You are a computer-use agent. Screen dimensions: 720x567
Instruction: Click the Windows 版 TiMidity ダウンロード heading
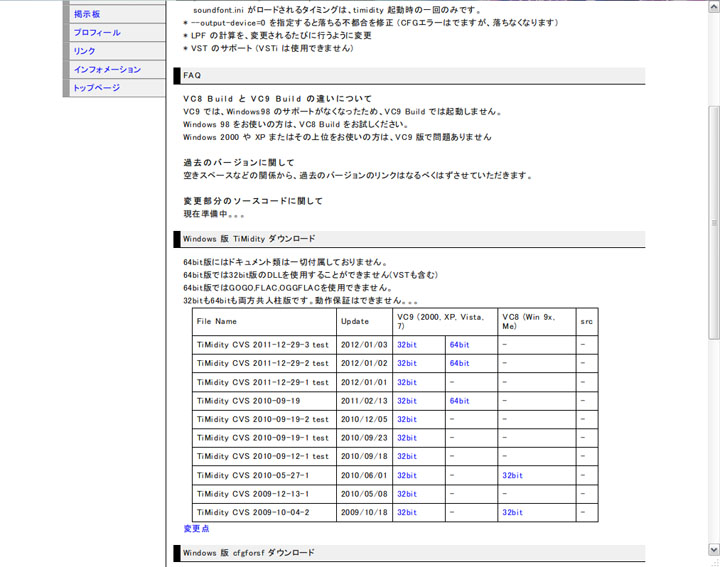tap(409, 239)
